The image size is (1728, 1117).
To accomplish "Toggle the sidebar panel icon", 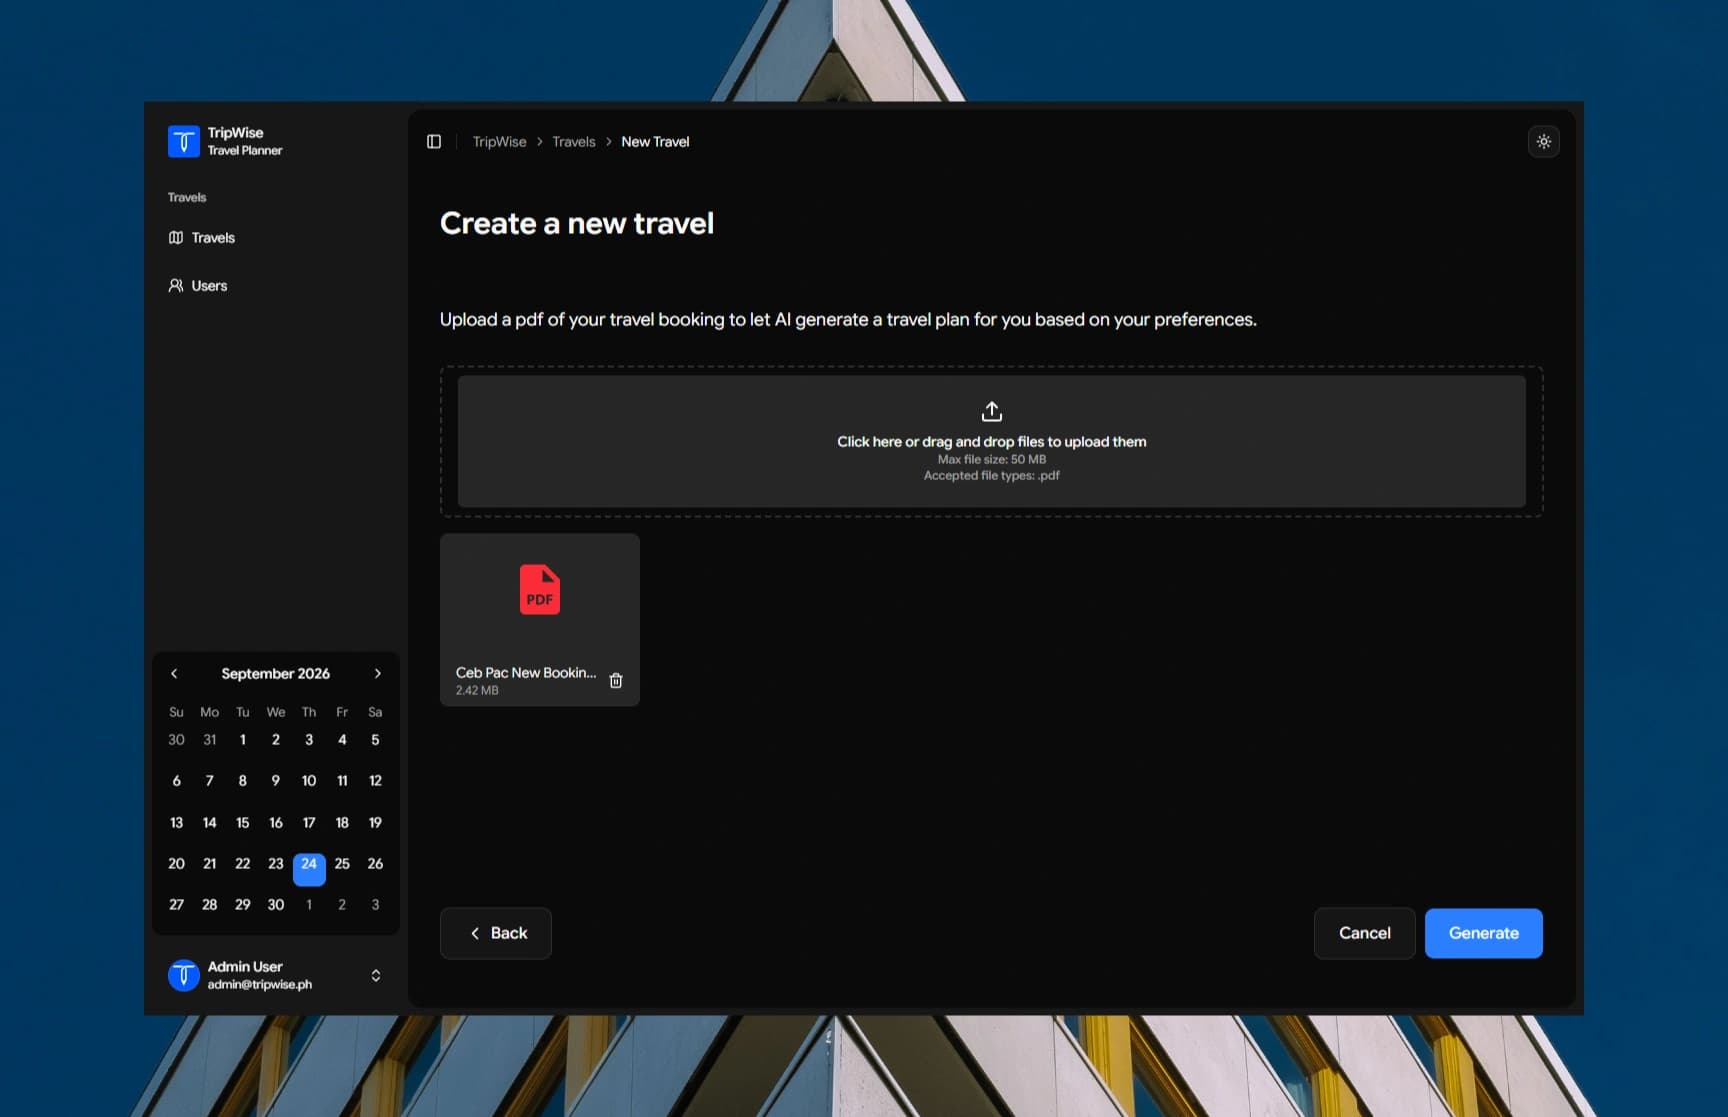I will [x=434, y=142].
